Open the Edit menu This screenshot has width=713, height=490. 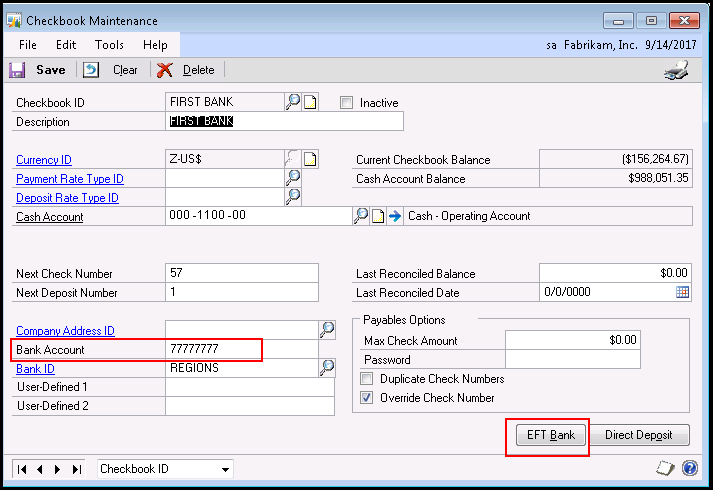(x=66, y=45)
